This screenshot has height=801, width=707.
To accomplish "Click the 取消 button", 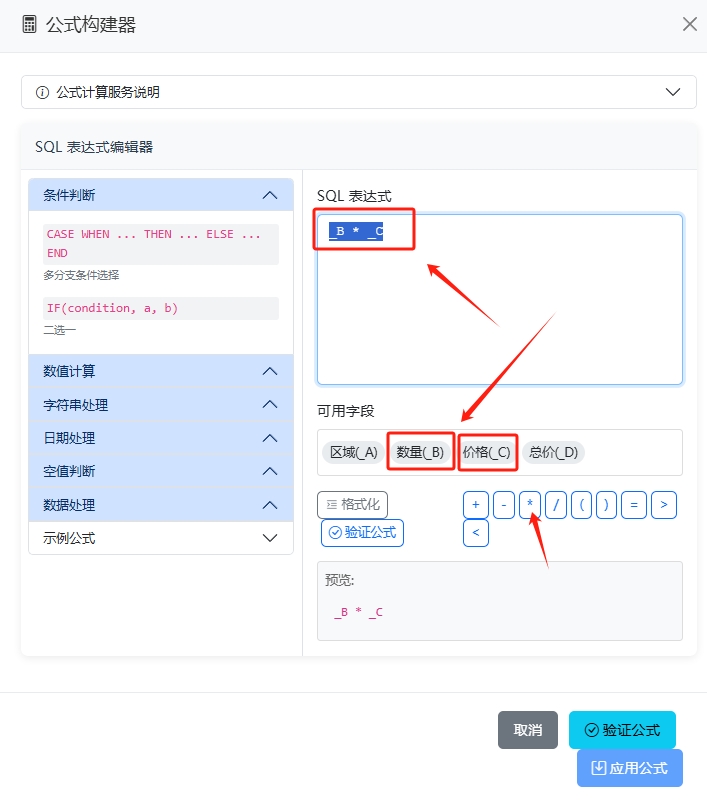I will 528,730.
